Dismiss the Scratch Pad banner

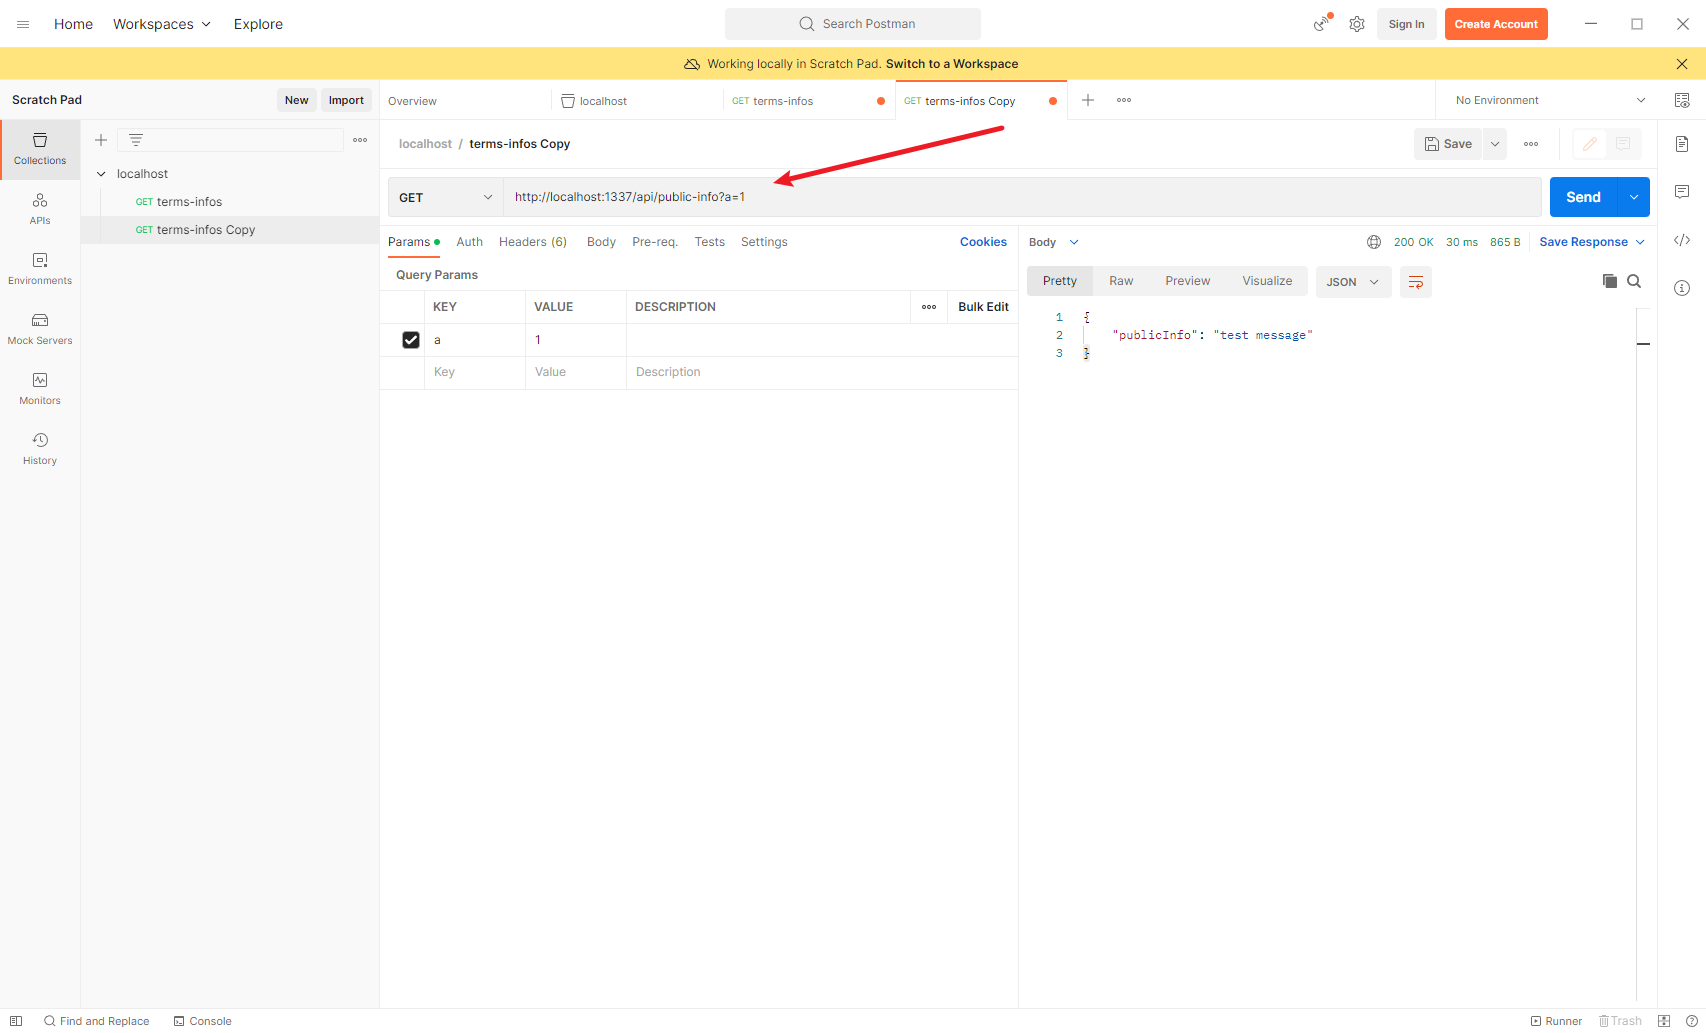click(x=1682, y=64)
